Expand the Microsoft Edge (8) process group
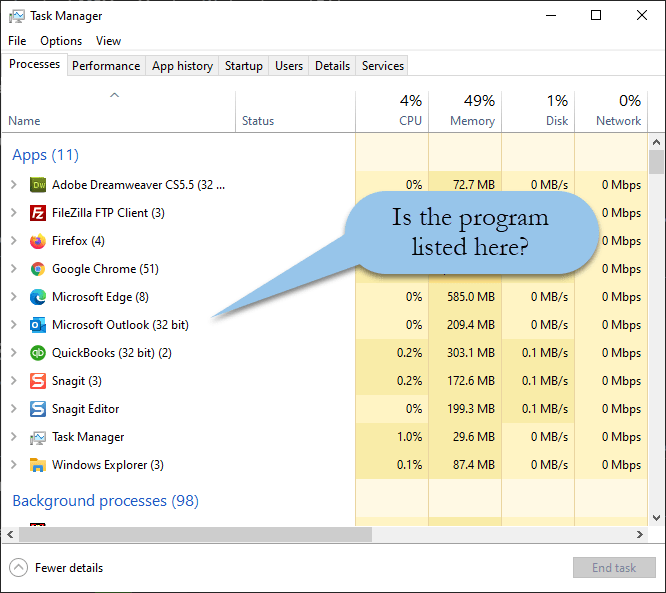Image resolution: width=666 pixels, height=593 pixels. tap(14, 297)
